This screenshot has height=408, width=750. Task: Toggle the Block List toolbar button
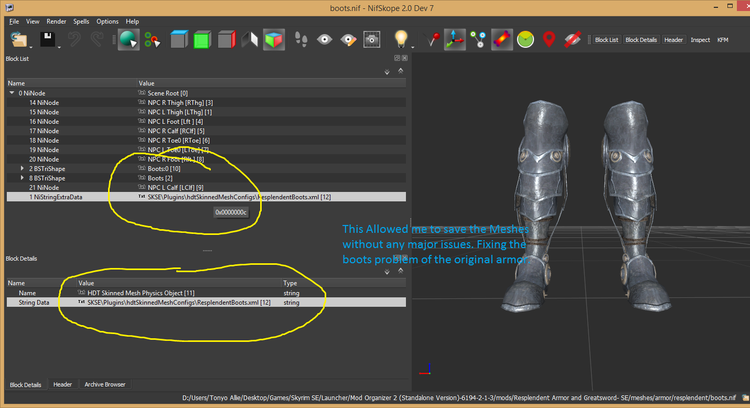pos(607,40)
